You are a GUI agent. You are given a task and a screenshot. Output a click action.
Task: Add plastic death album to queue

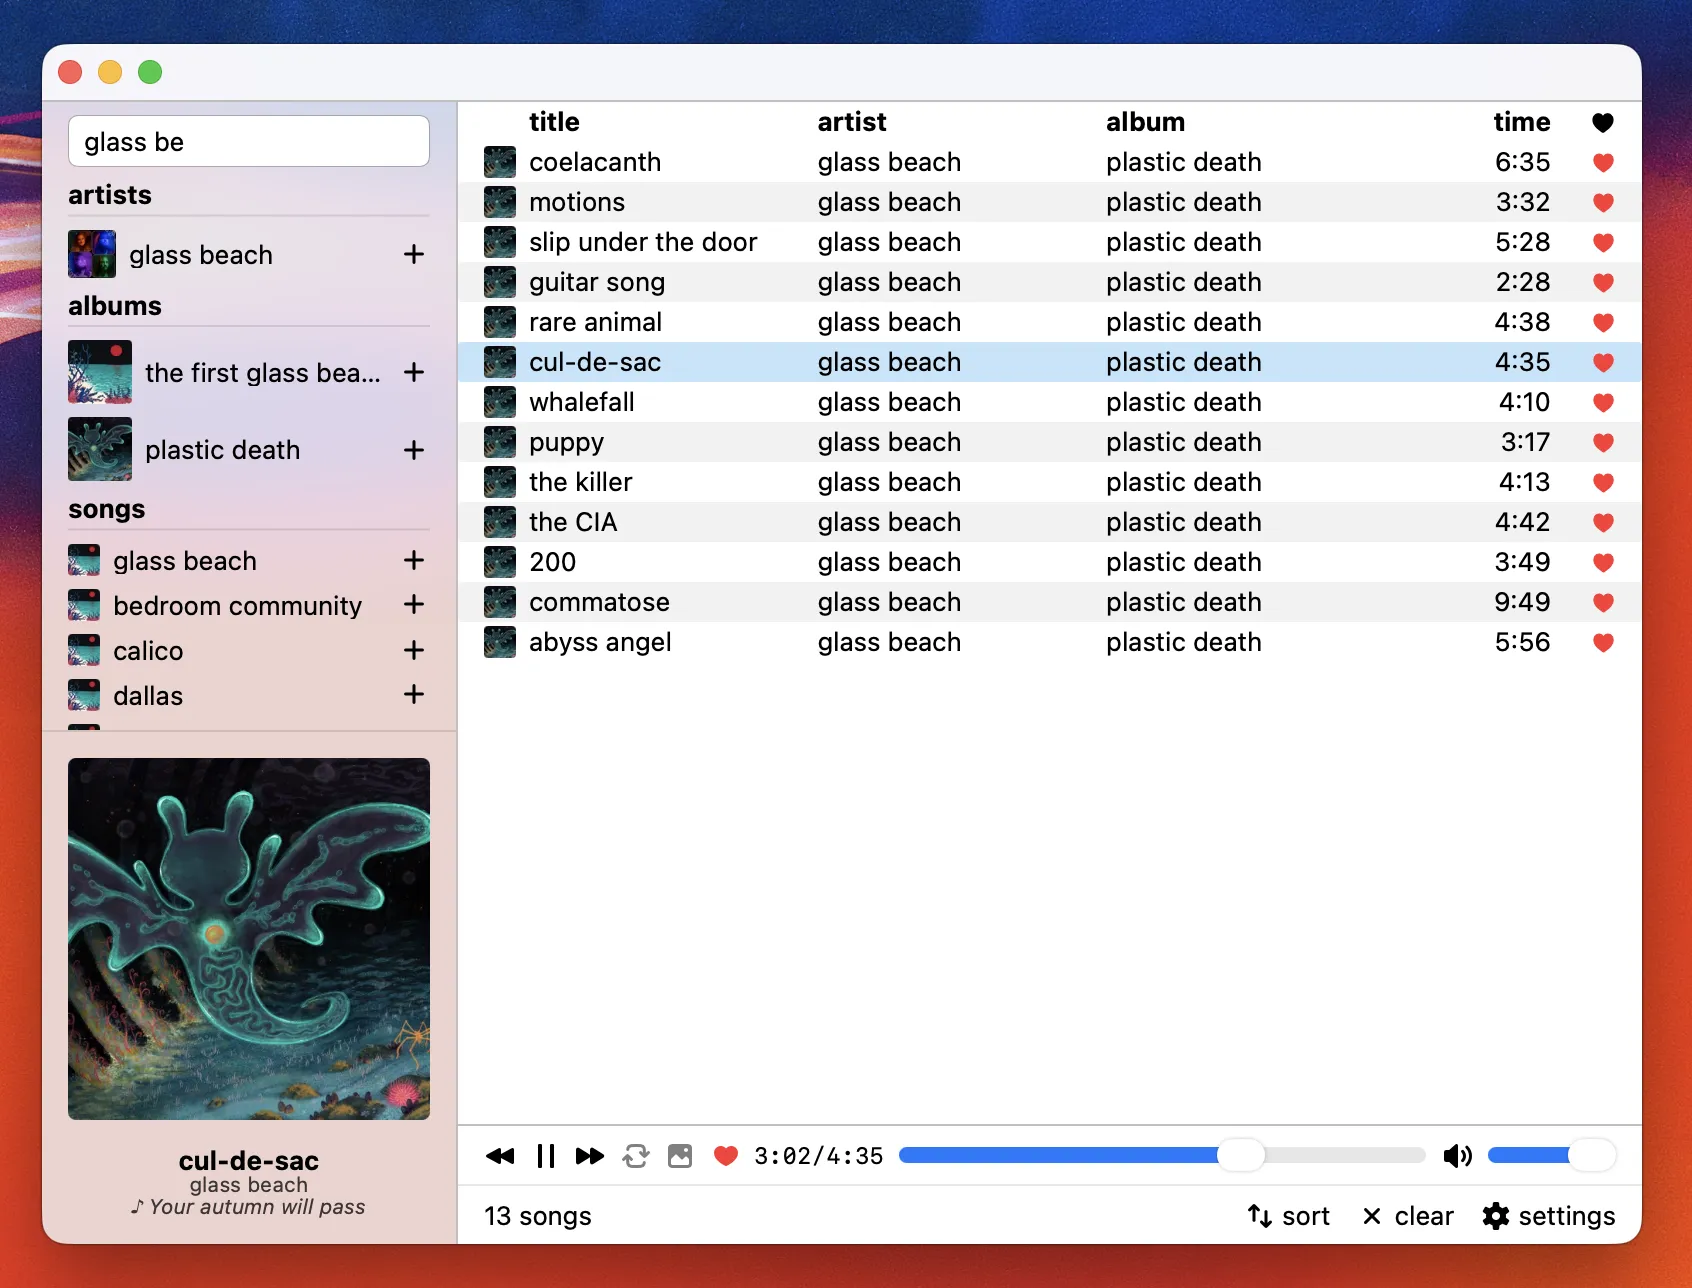coord(414,450)
